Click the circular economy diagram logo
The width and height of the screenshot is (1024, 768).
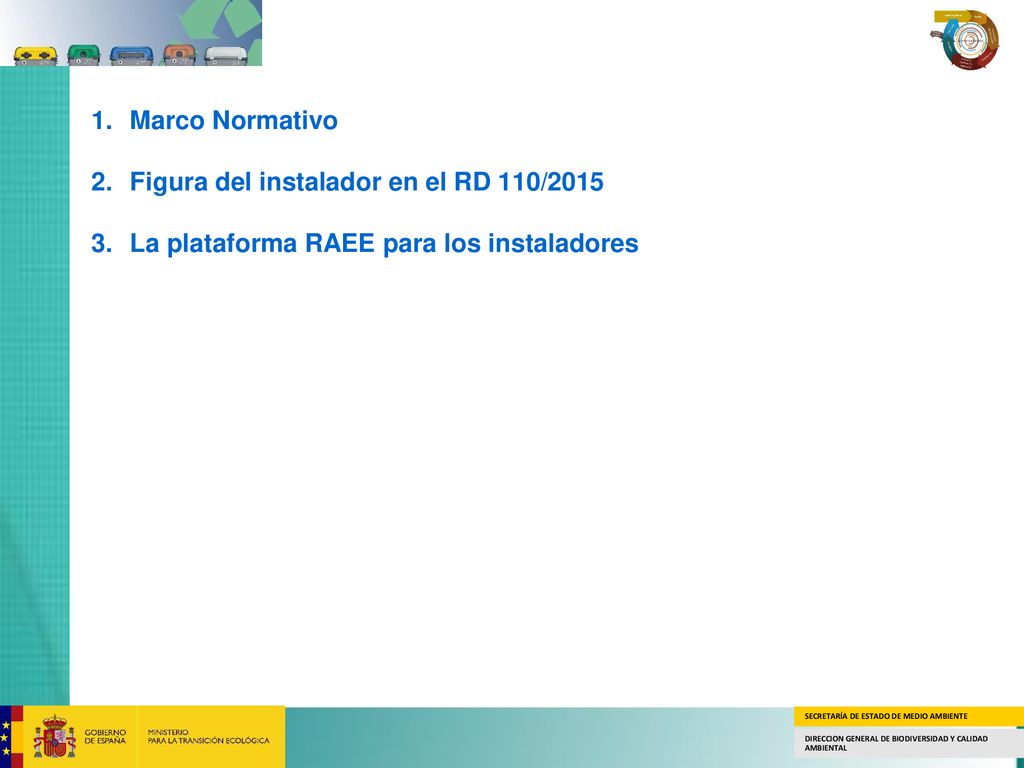[x=965, y=40]
